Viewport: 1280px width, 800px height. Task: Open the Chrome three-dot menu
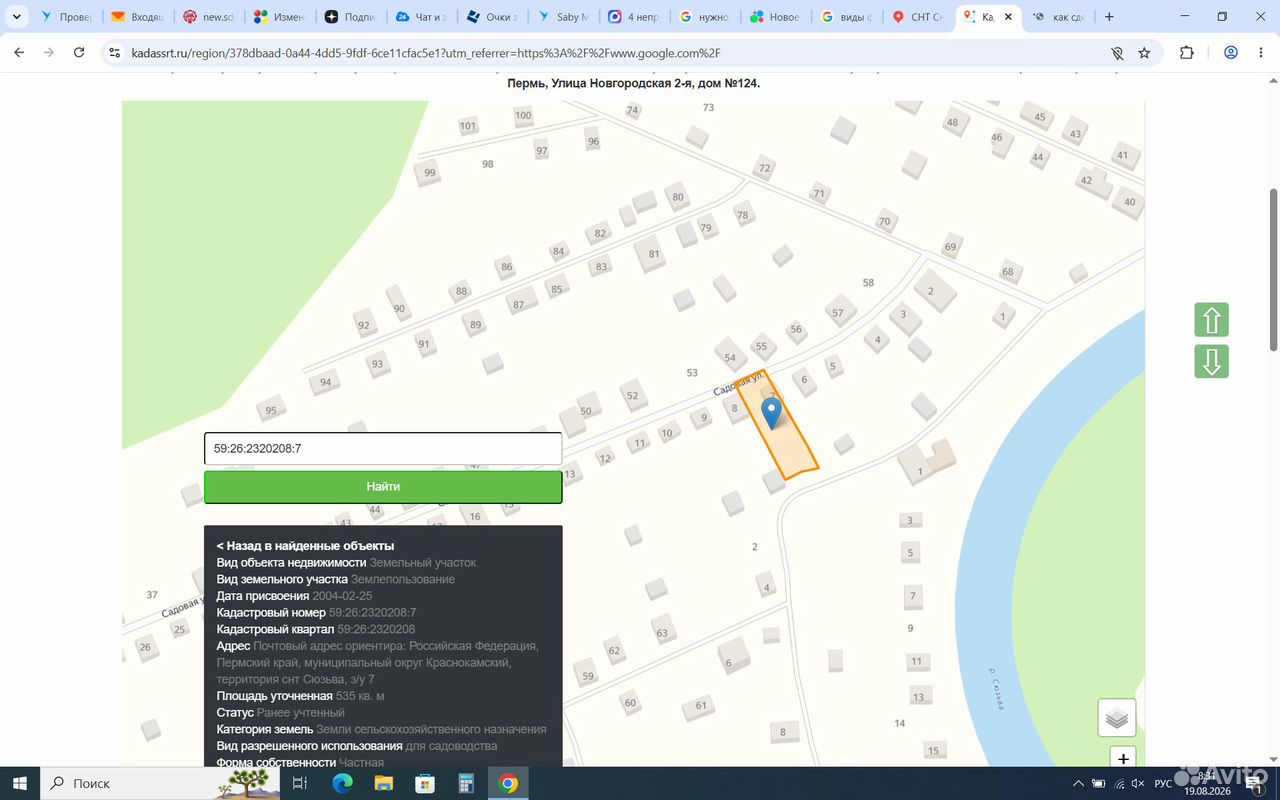[x=1261, y=53]
